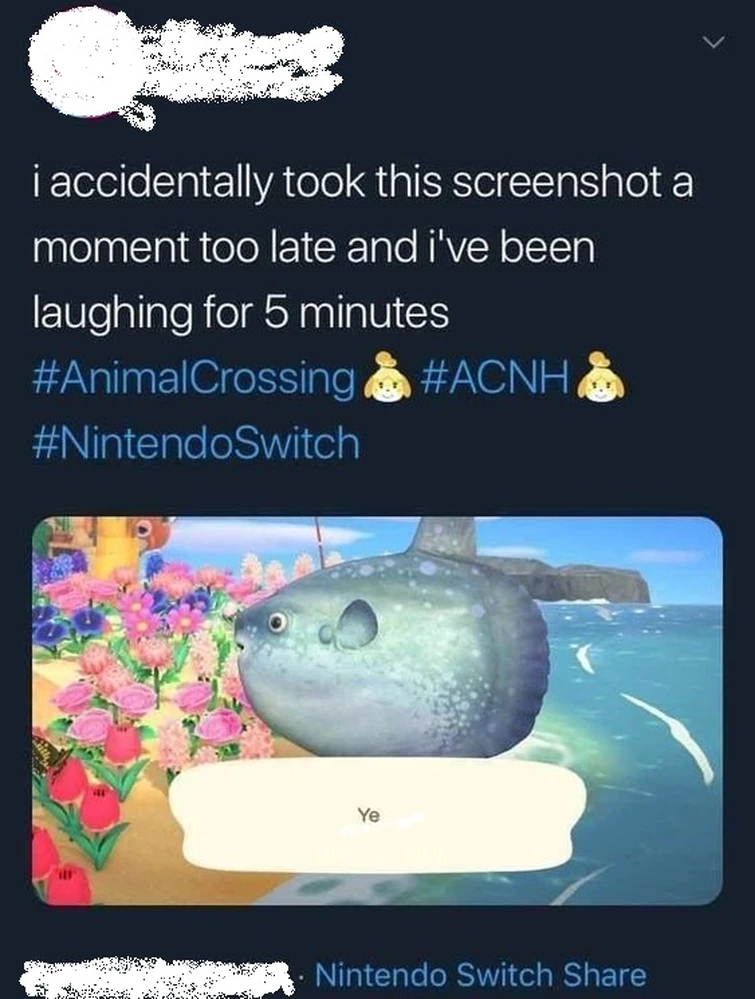Viewport: 755px width, 999px height.
Task: Click the sunfish's small pectoral fin
Action: point(355,625)
